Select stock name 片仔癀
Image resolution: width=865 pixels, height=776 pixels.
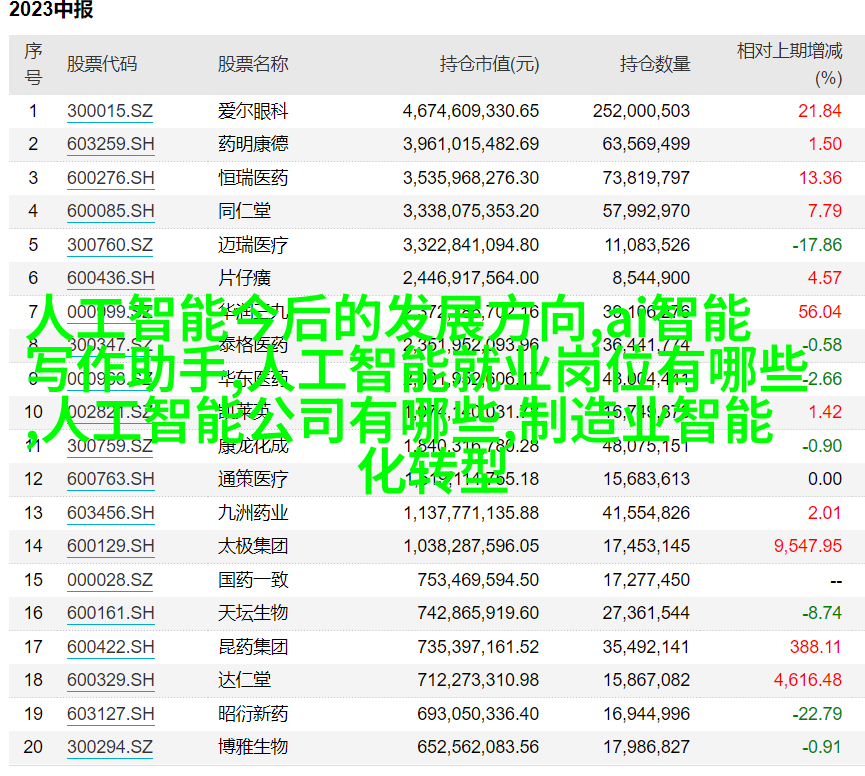point(244,278)
